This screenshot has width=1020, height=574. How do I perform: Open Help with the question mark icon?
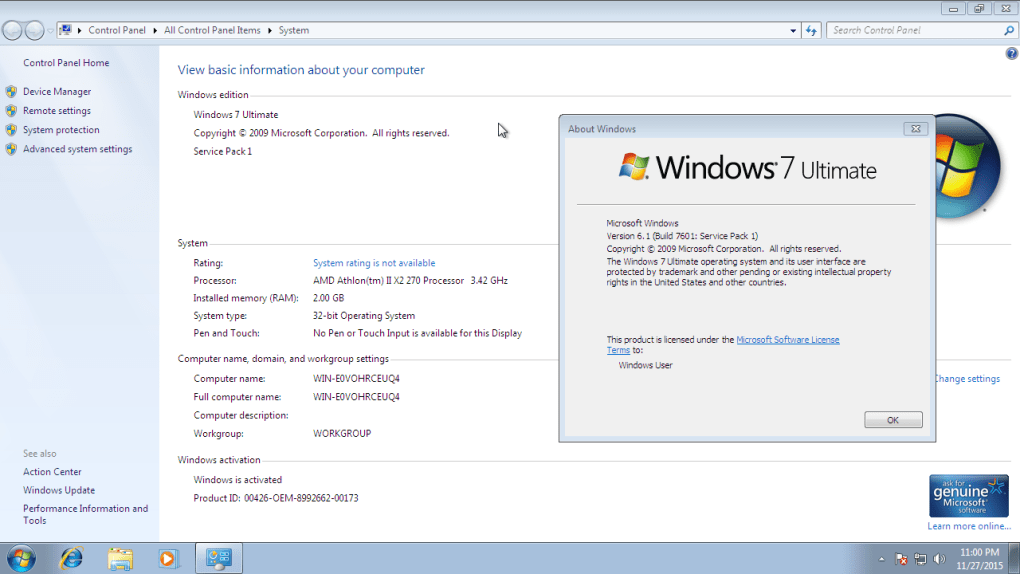pyautogui.click(x=1012, y=54)
